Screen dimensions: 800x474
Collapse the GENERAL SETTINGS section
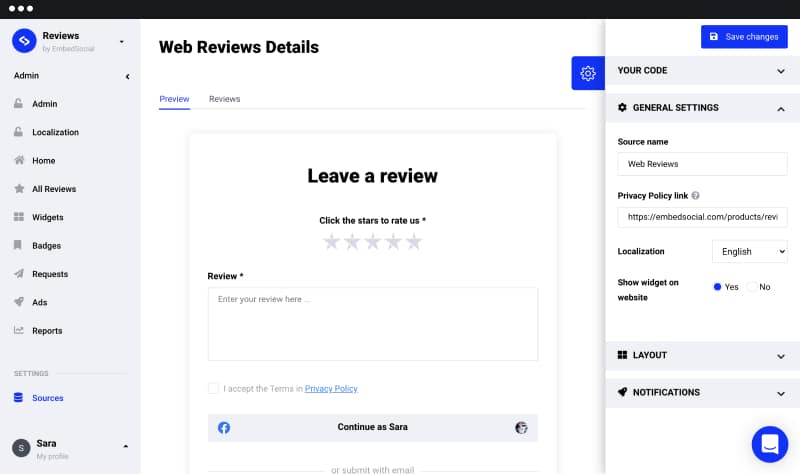click(702, 108)
